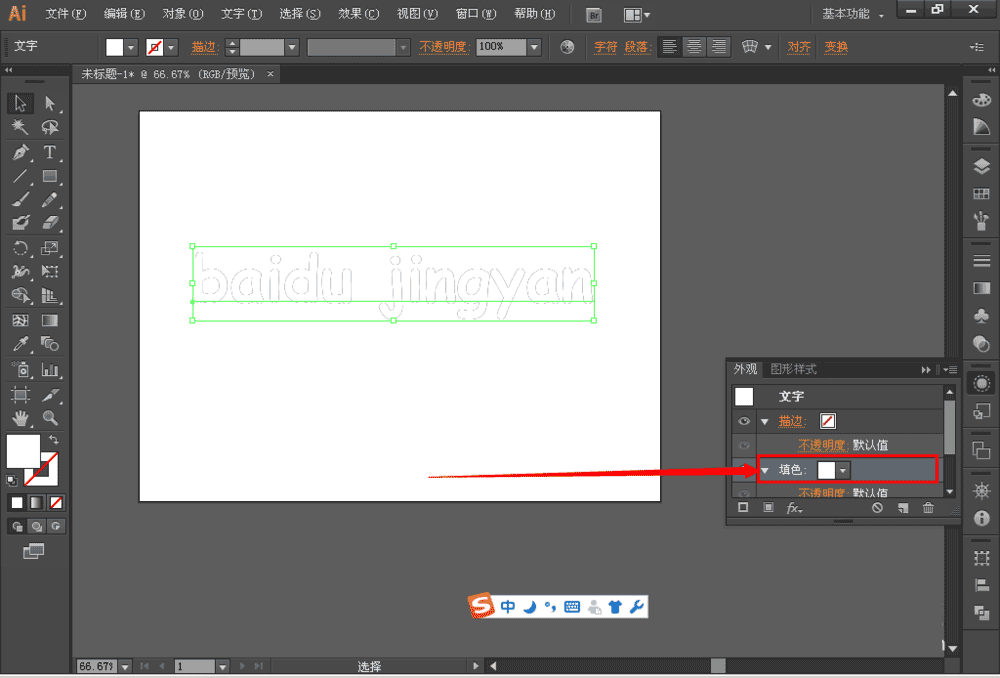This screenshot has height=678, width=1000.
Task: Open the 效果 menu
Action: (358, 14)
